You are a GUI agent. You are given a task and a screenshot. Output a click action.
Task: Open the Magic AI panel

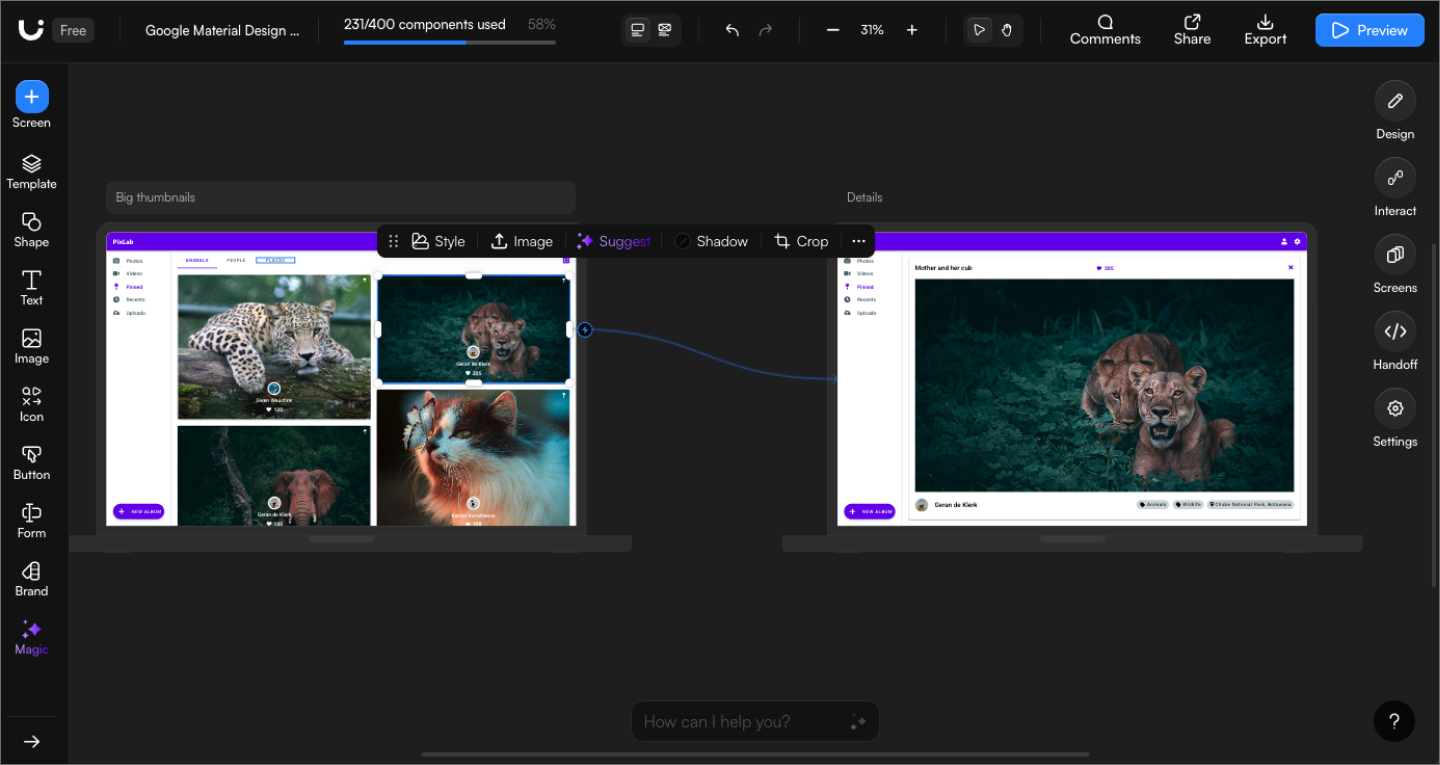31,636
